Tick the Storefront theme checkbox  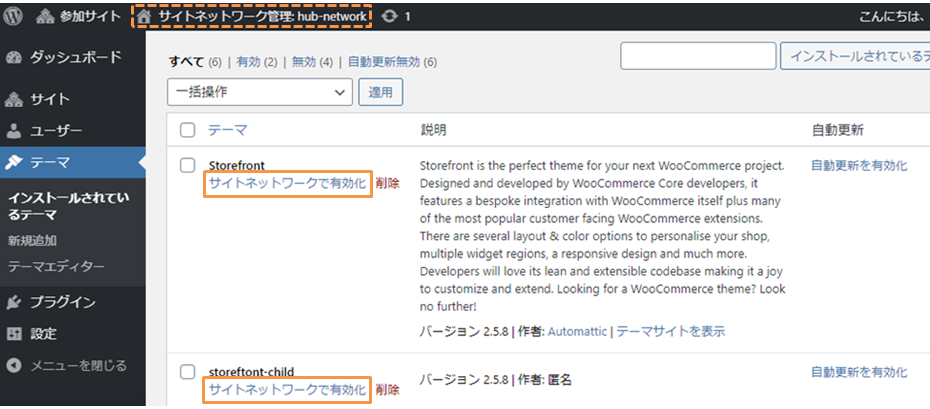187,165
